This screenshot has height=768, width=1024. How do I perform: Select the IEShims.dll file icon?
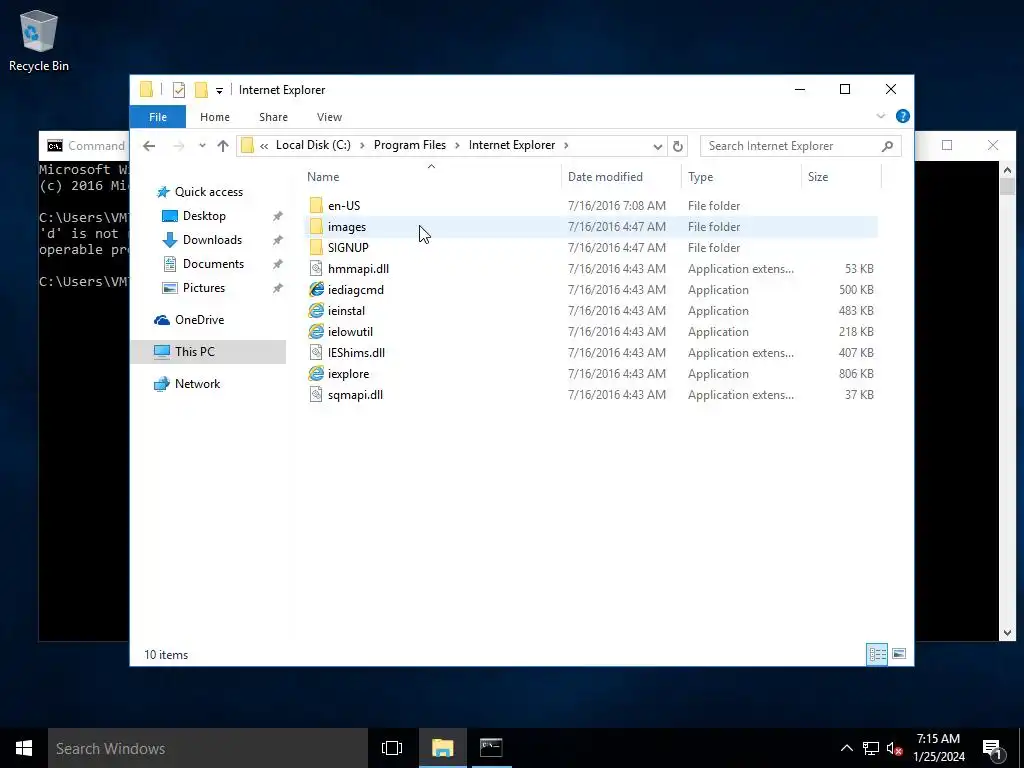coord(316,353)
